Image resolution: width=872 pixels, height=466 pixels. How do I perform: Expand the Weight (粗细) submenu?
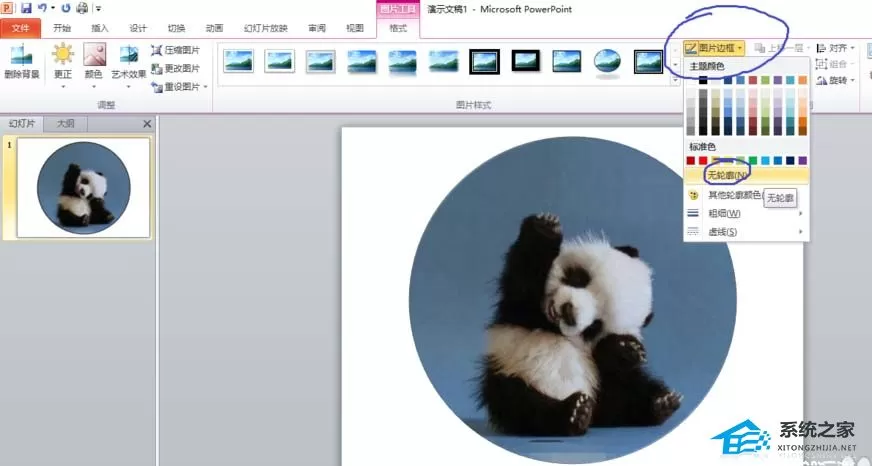click(746, 214)
